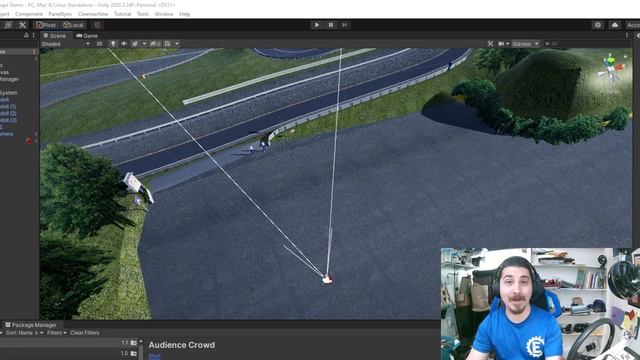Open Hierarchy panel options kebab menu

[x=34, y=36]
